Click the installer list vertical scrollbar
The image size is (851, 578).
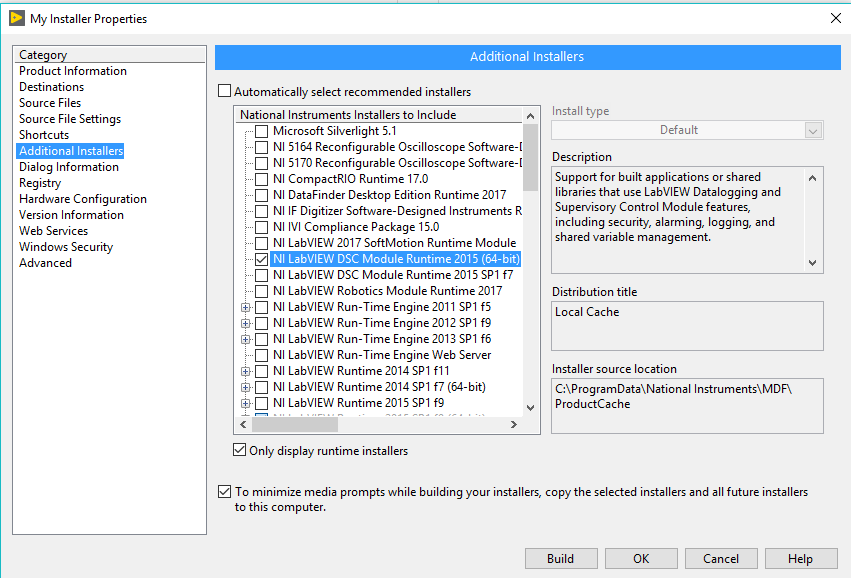(x=530, y=270)
